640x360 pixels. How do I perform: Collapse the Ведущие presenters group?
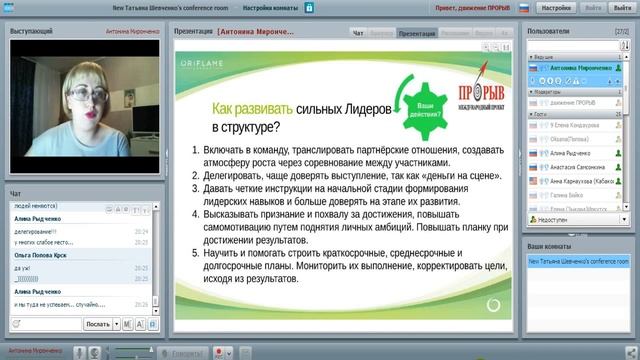click(574, 57)
